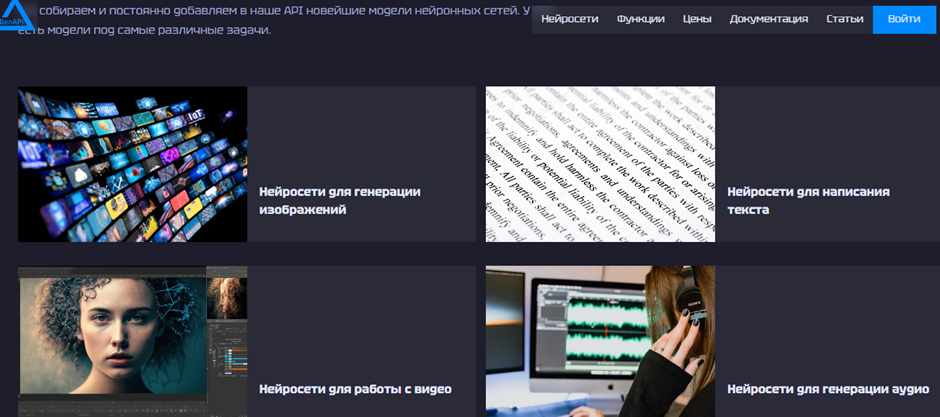Open the Функции navigation item
Screen dimensions: 940x417
640,19
